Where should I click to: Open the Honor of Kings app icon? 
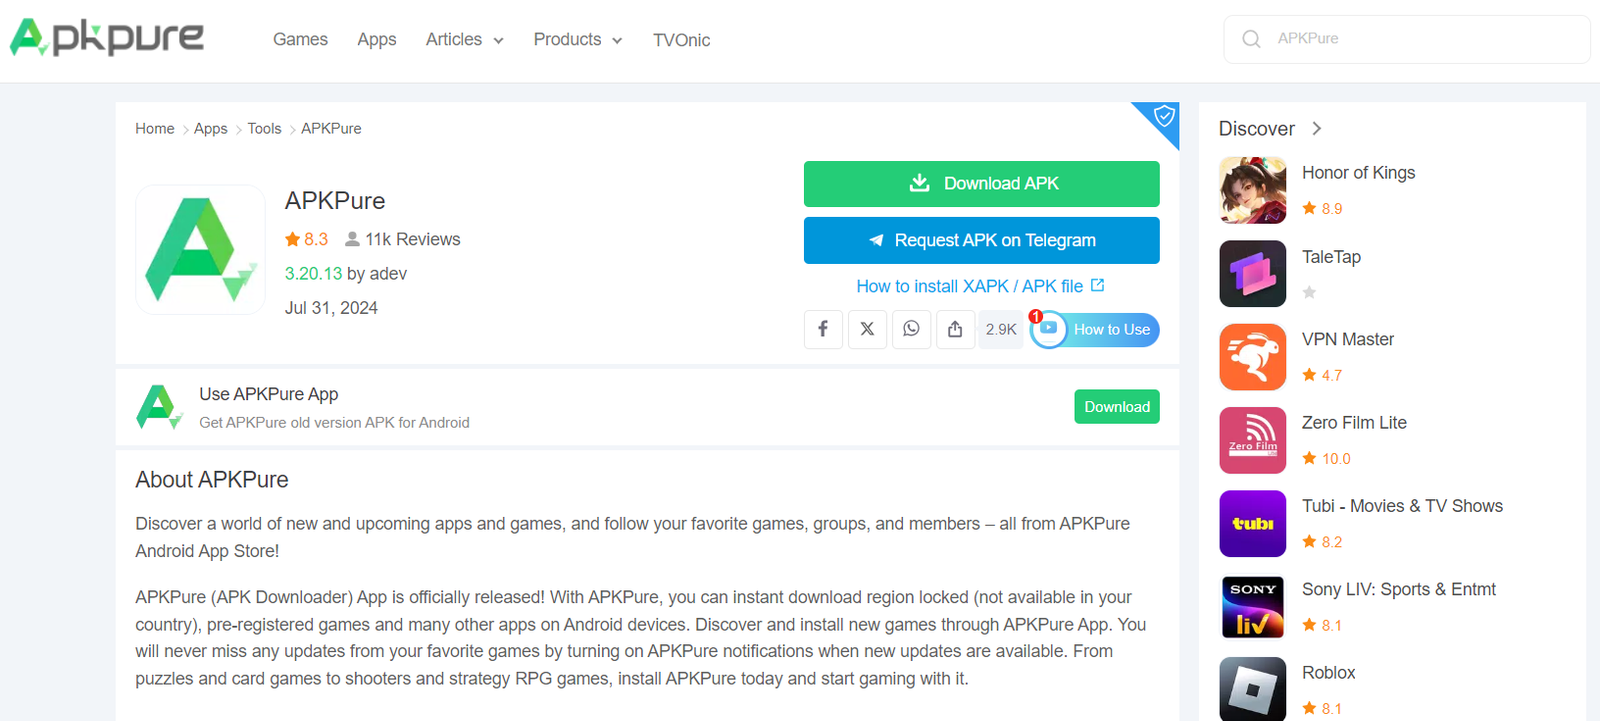pyautogui.click(x=1252, y=190)
